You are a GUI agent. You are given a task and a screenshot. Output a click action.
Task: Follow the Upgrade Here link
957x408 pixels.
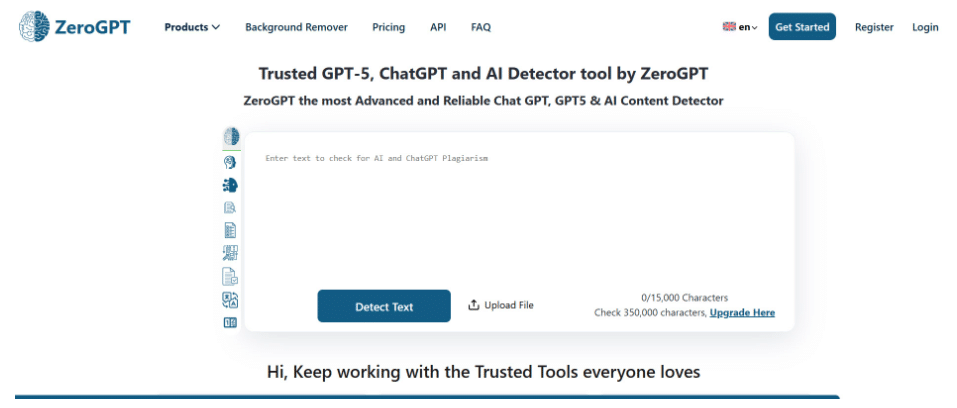[742, 313]
